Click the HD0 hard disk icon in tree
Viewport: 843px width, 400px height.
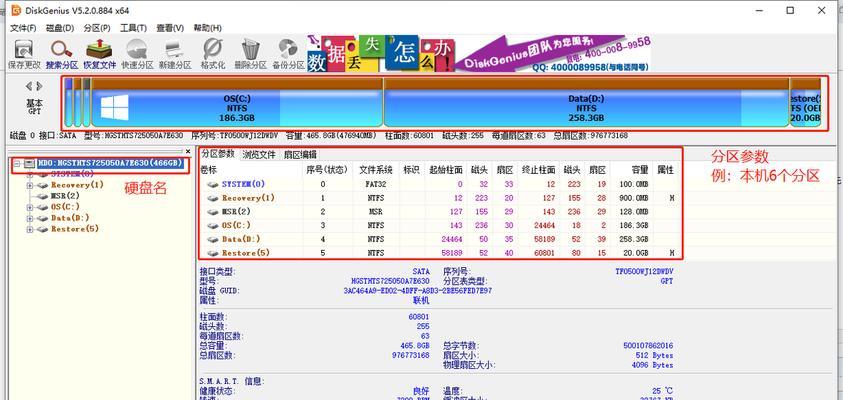pos(30,163)
